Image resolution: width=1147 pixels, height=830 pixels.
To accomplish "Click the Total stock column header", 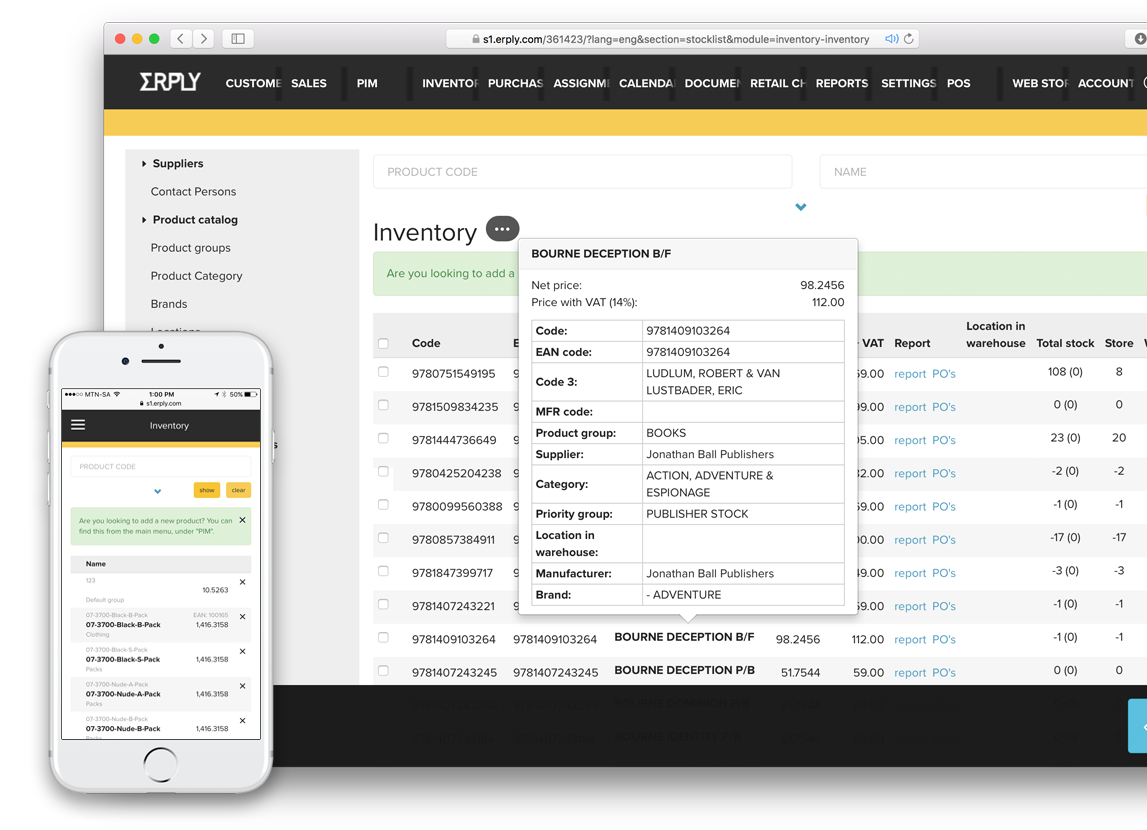I will click(x=1065, y=343).
